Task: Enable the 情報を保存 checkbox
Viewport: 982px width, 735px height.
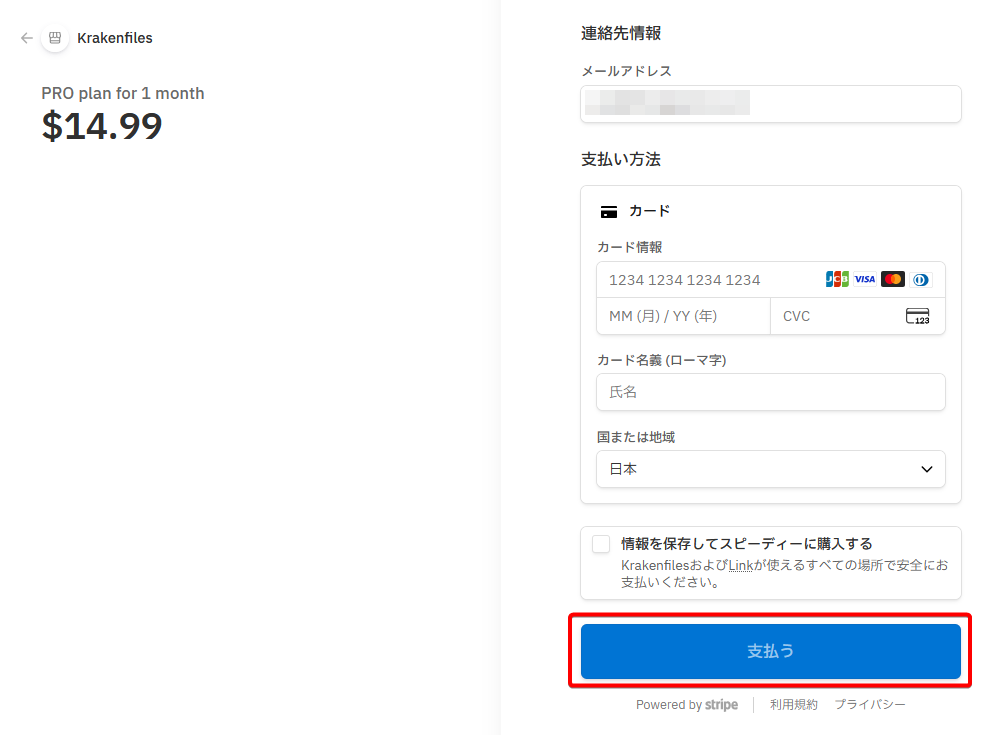Action: [x=601, y=544]
